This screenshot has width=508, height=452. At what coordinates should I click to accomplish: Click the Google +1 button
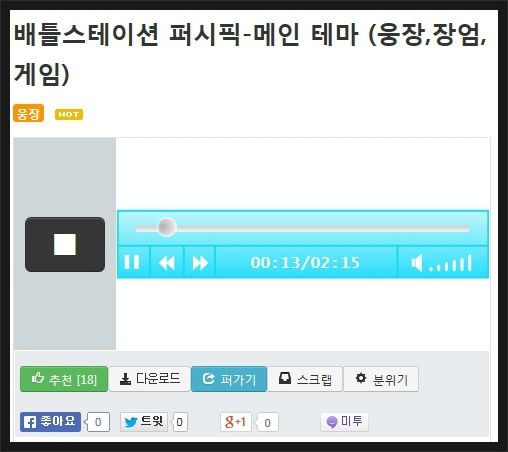point(236,422)
